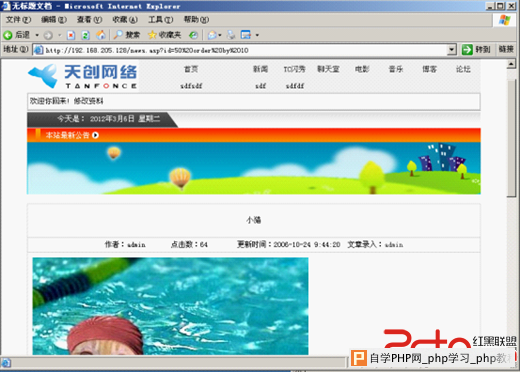Open History with the green clock icon
The width and height of the screenshot is (520, 372).
pos(193,35)
